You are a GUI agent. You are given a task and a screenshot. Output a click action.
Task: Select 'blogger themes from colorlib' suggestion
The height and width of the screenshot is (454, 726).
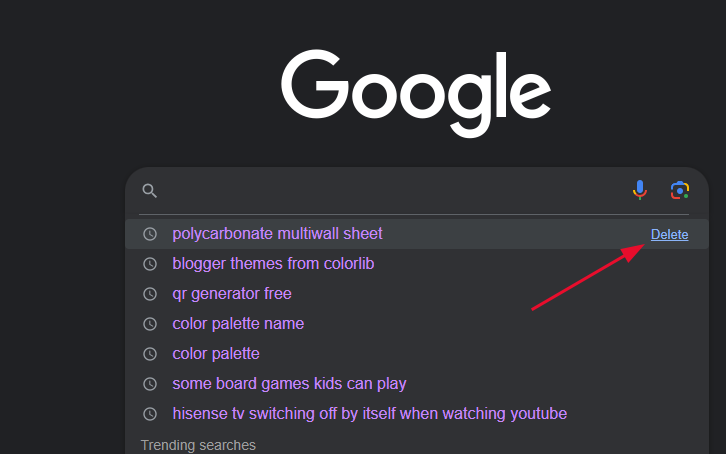273,264
